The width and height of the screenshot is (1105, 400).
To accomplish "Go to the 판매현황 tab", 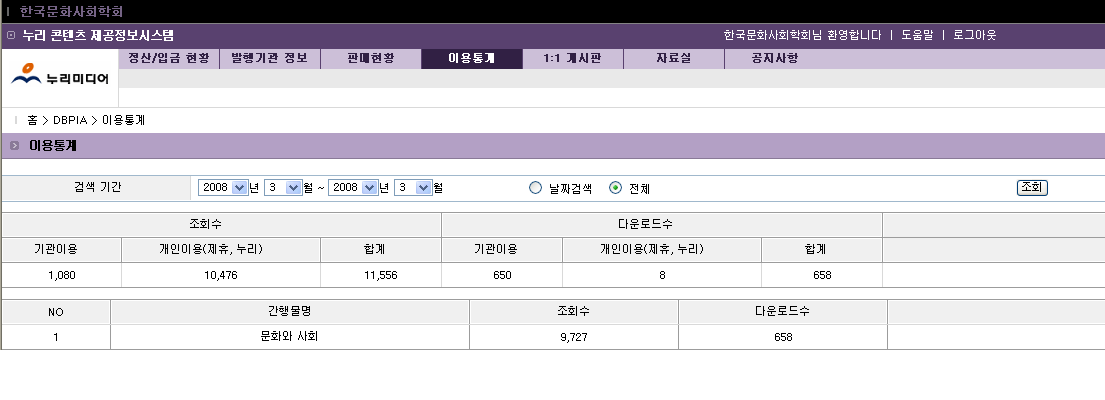I will pos(370,59).
